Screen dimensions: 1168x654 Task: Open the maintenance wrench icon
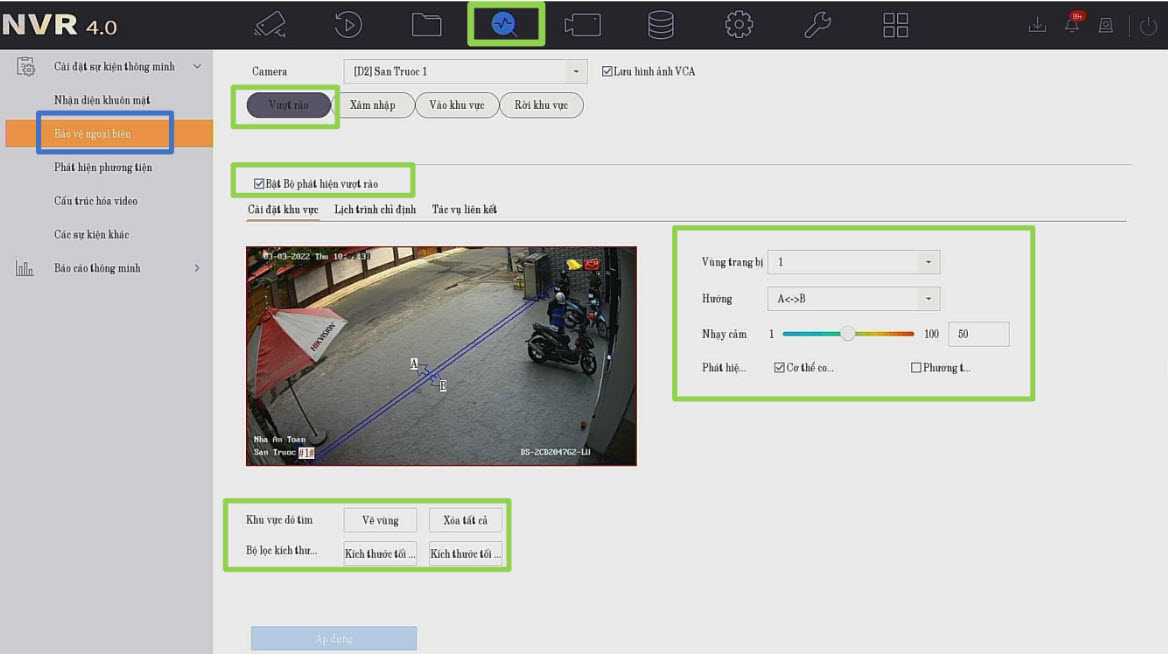(x=817, y=24)
